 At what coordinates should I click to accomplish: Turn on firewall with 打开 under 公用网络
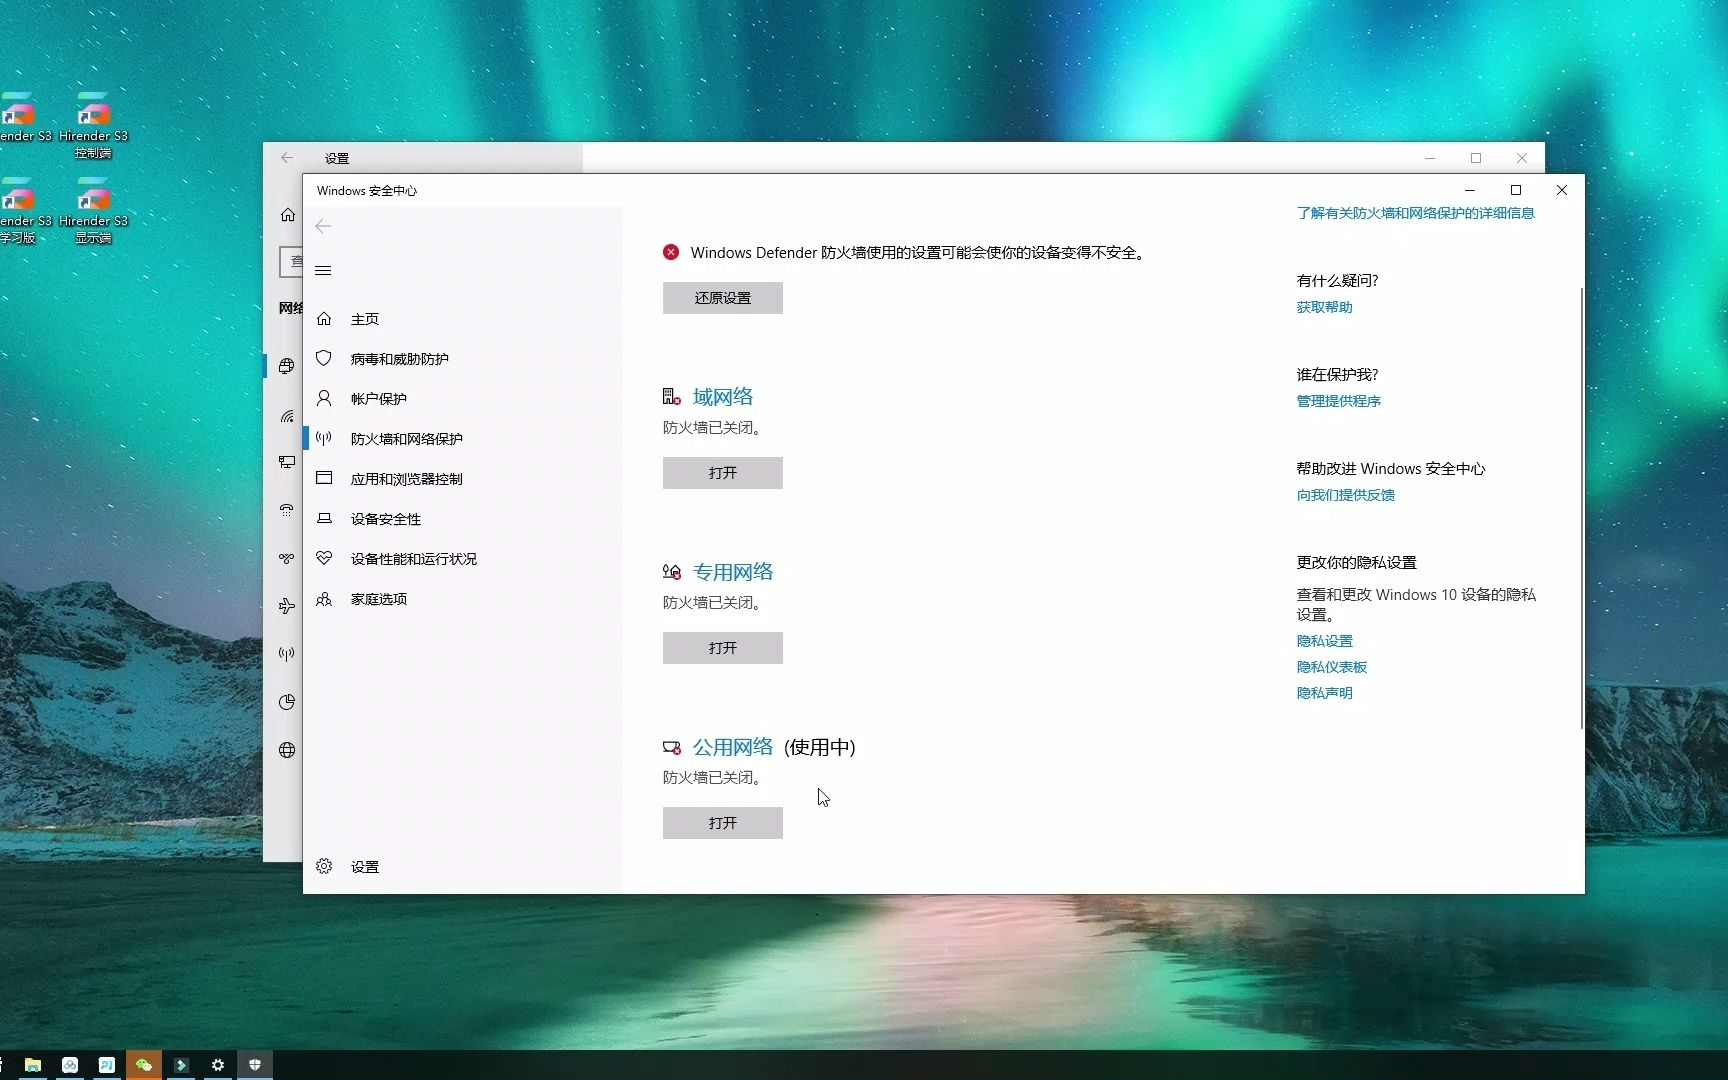point(723,823)
